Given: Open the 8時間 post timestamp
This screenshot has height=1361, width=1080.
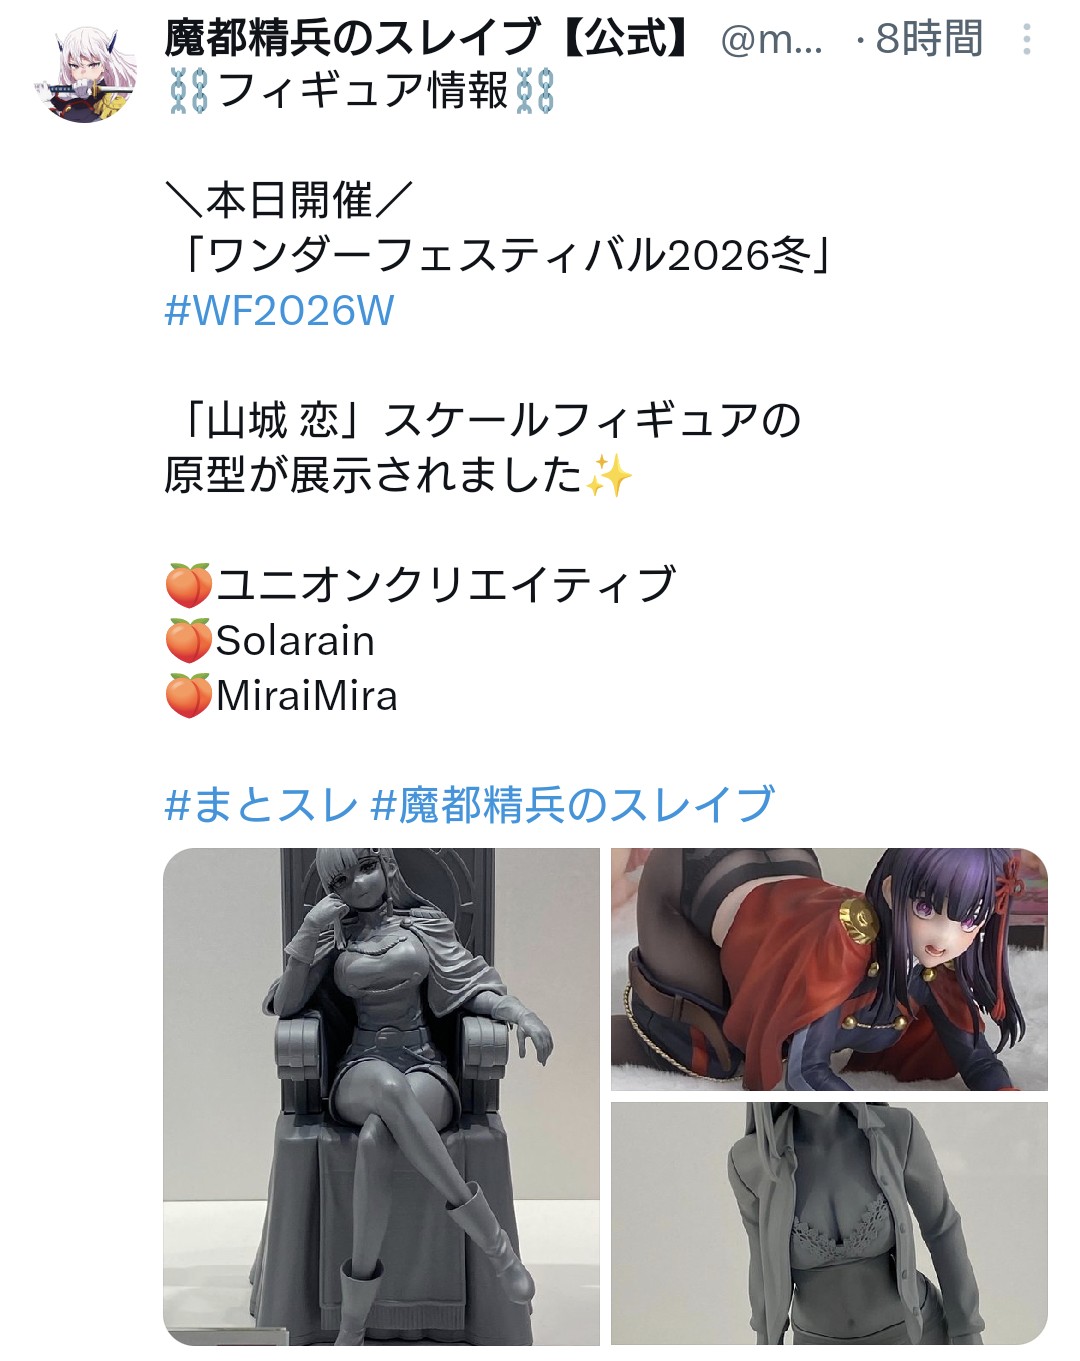Looking at the screenshot, I should (x=928, y=40).
